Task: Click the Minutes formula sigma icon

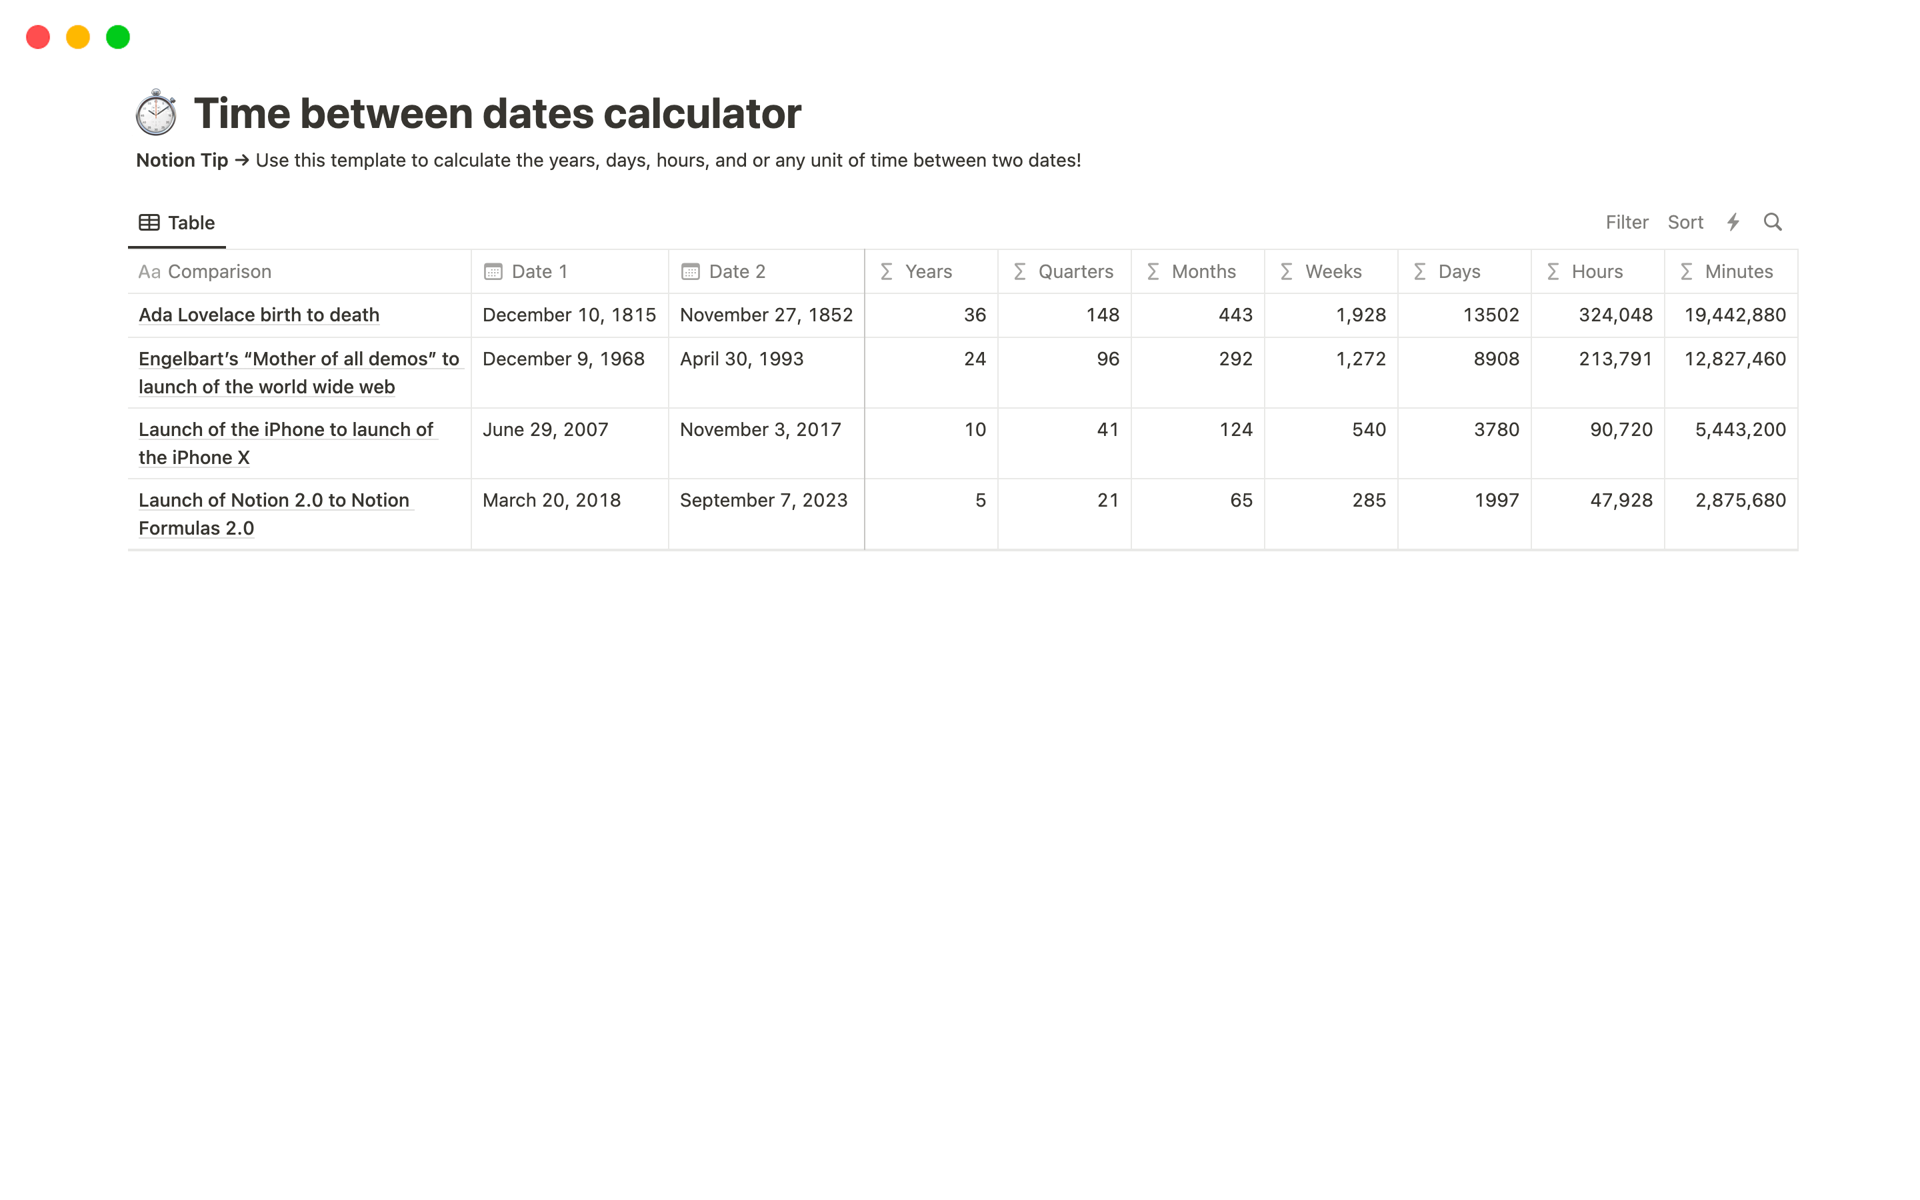Action: coord(1686,272)
